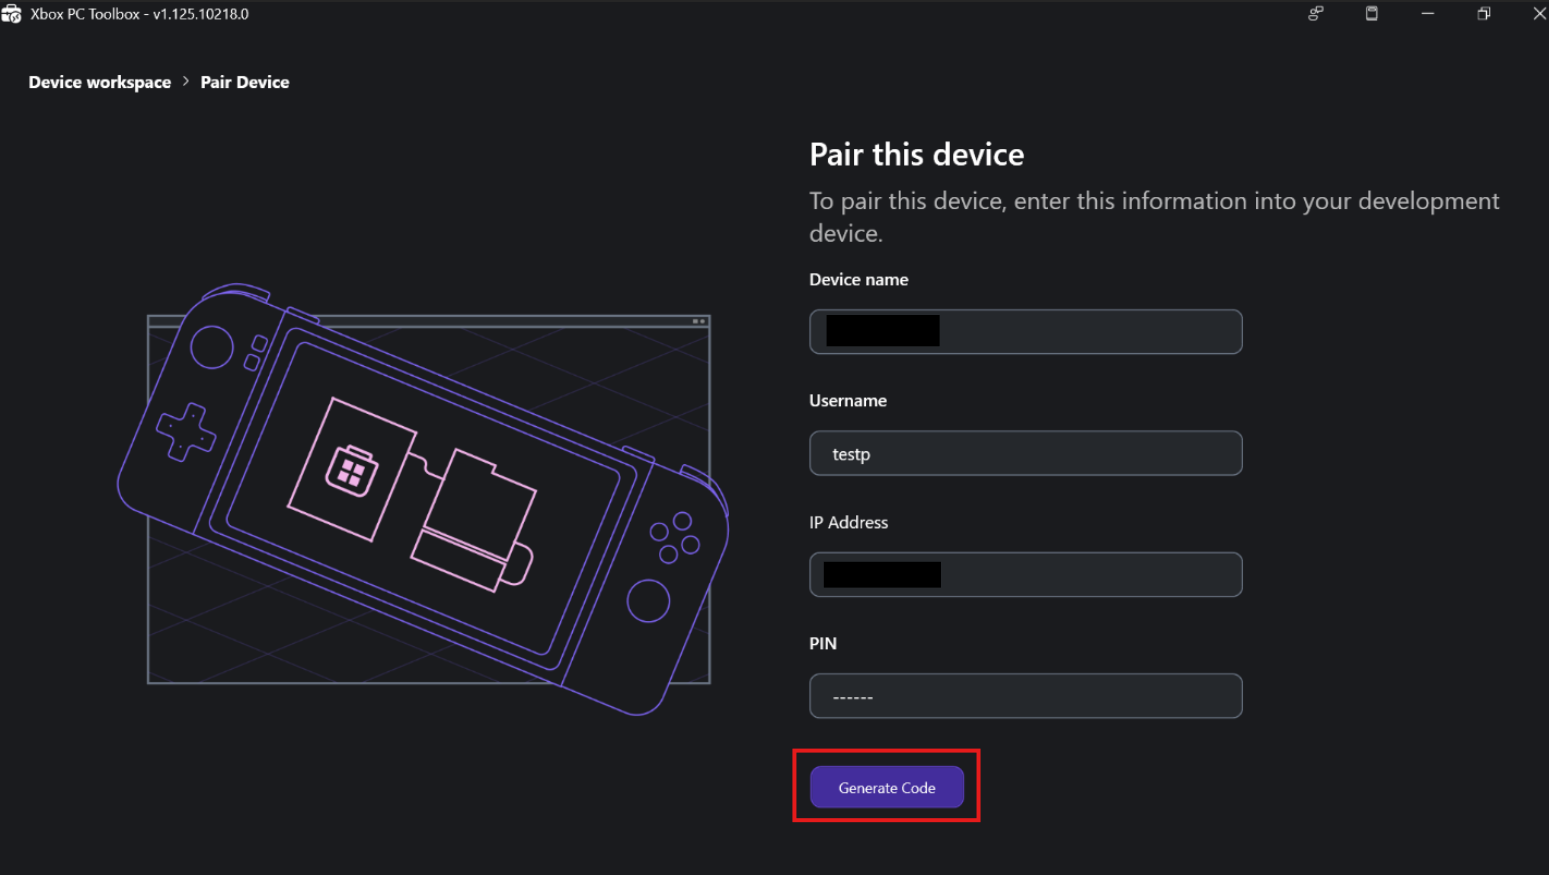The height and width of the screenshot is (875, 1549).
Task: Select the Pair Device breadcrumb
Action: pyautogui.click(x=245, y=82)
